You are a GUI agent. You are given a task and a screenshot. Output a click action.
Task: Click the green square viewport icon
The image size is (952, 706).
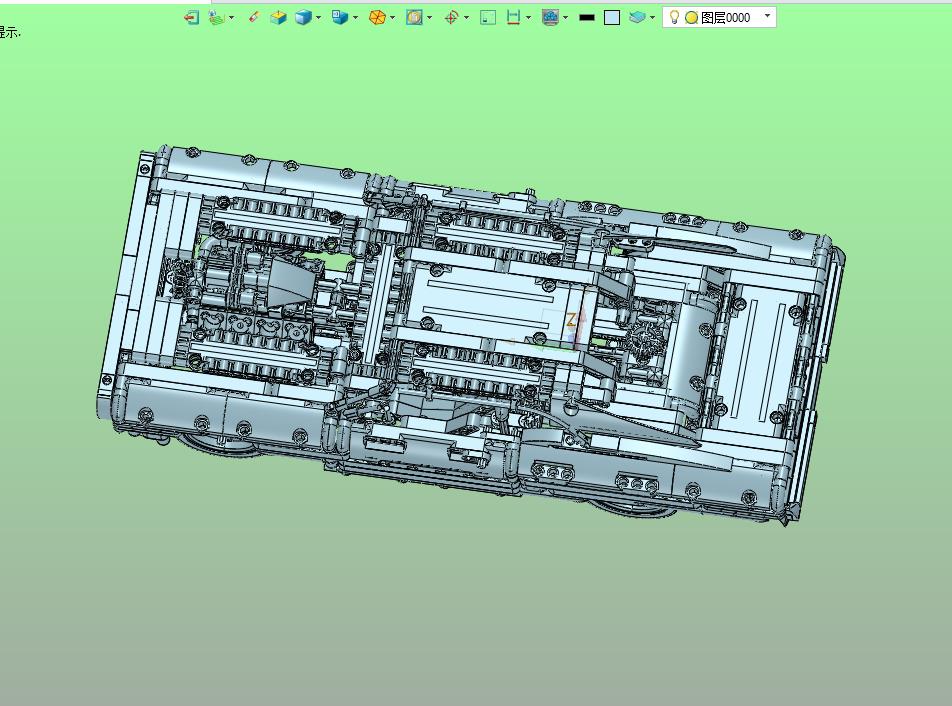(x=488, y=18)
